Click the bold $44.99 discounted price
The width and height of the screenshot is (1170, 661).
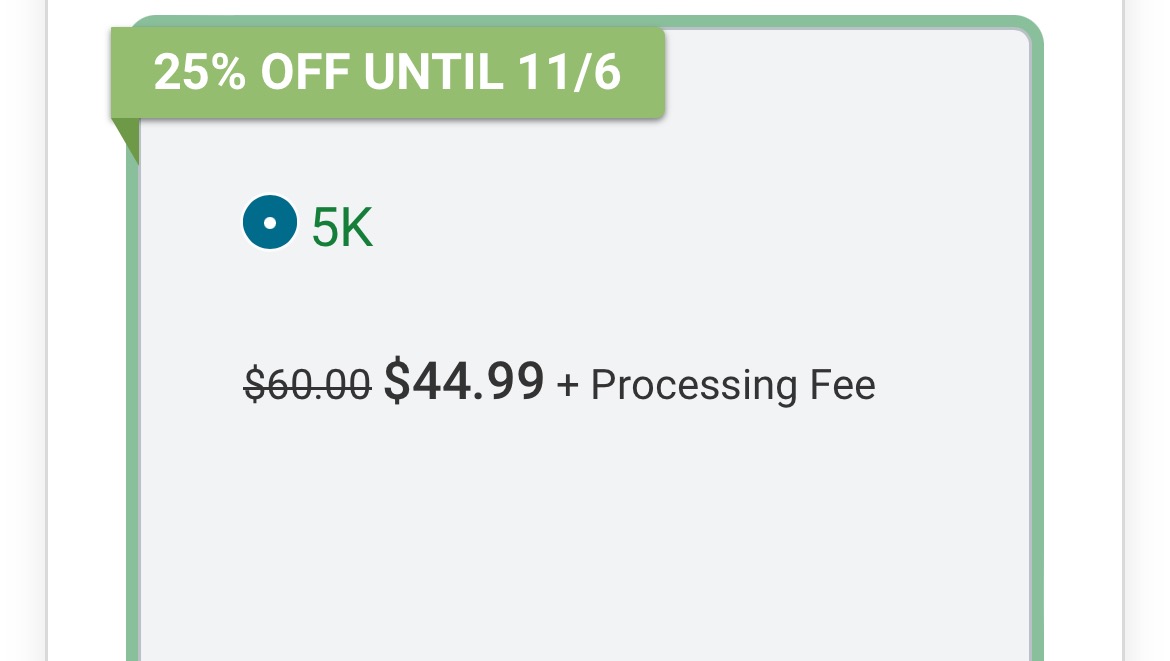click(x=464, y=382)
